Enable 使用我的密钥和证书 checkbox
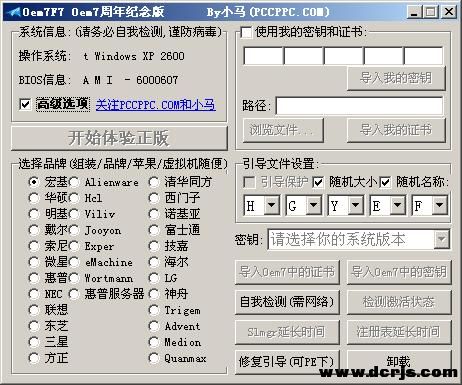This screenshot has height=385, width=462. click(x=246, y=33)
